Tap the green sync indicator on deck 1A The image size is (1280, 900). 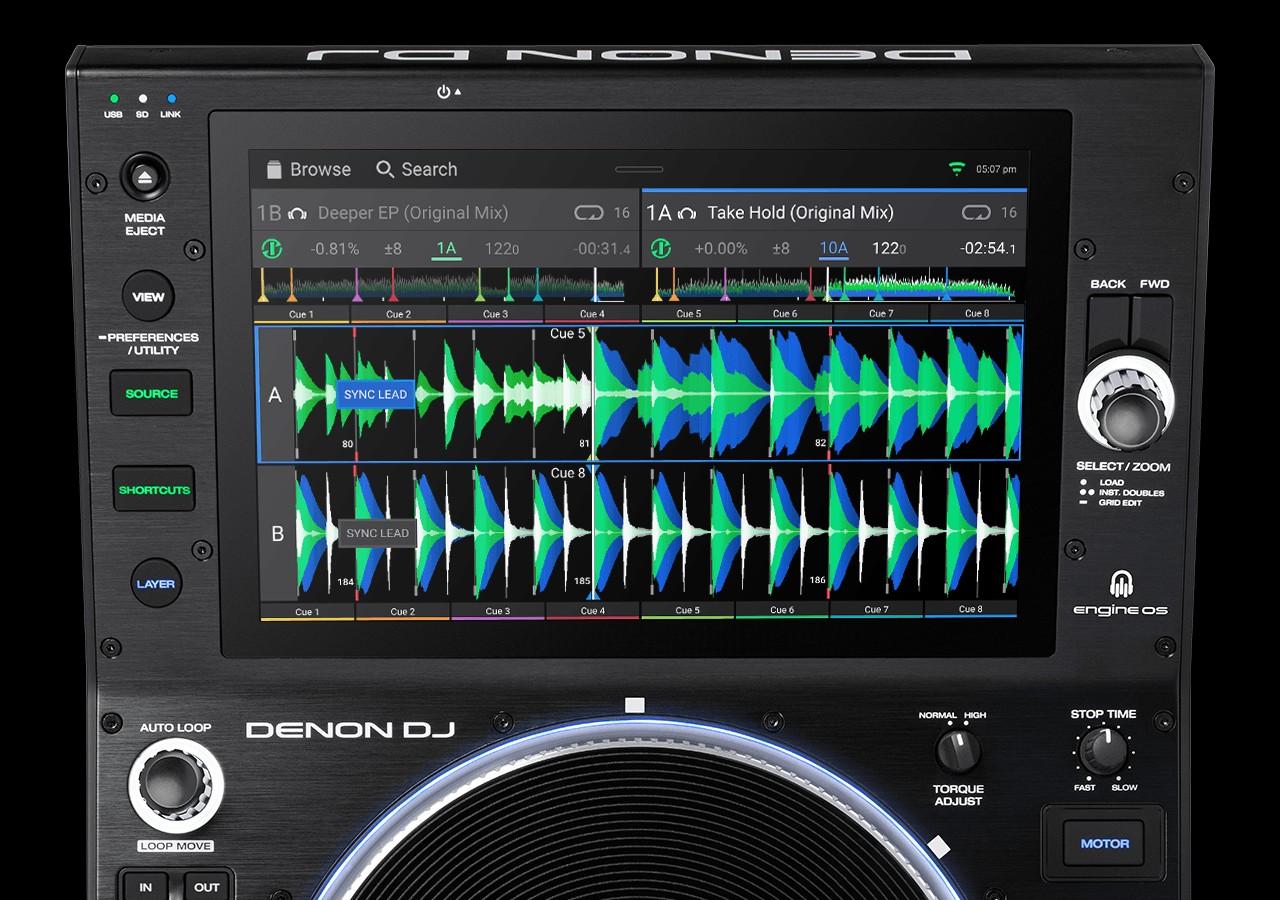coord(661,248)
